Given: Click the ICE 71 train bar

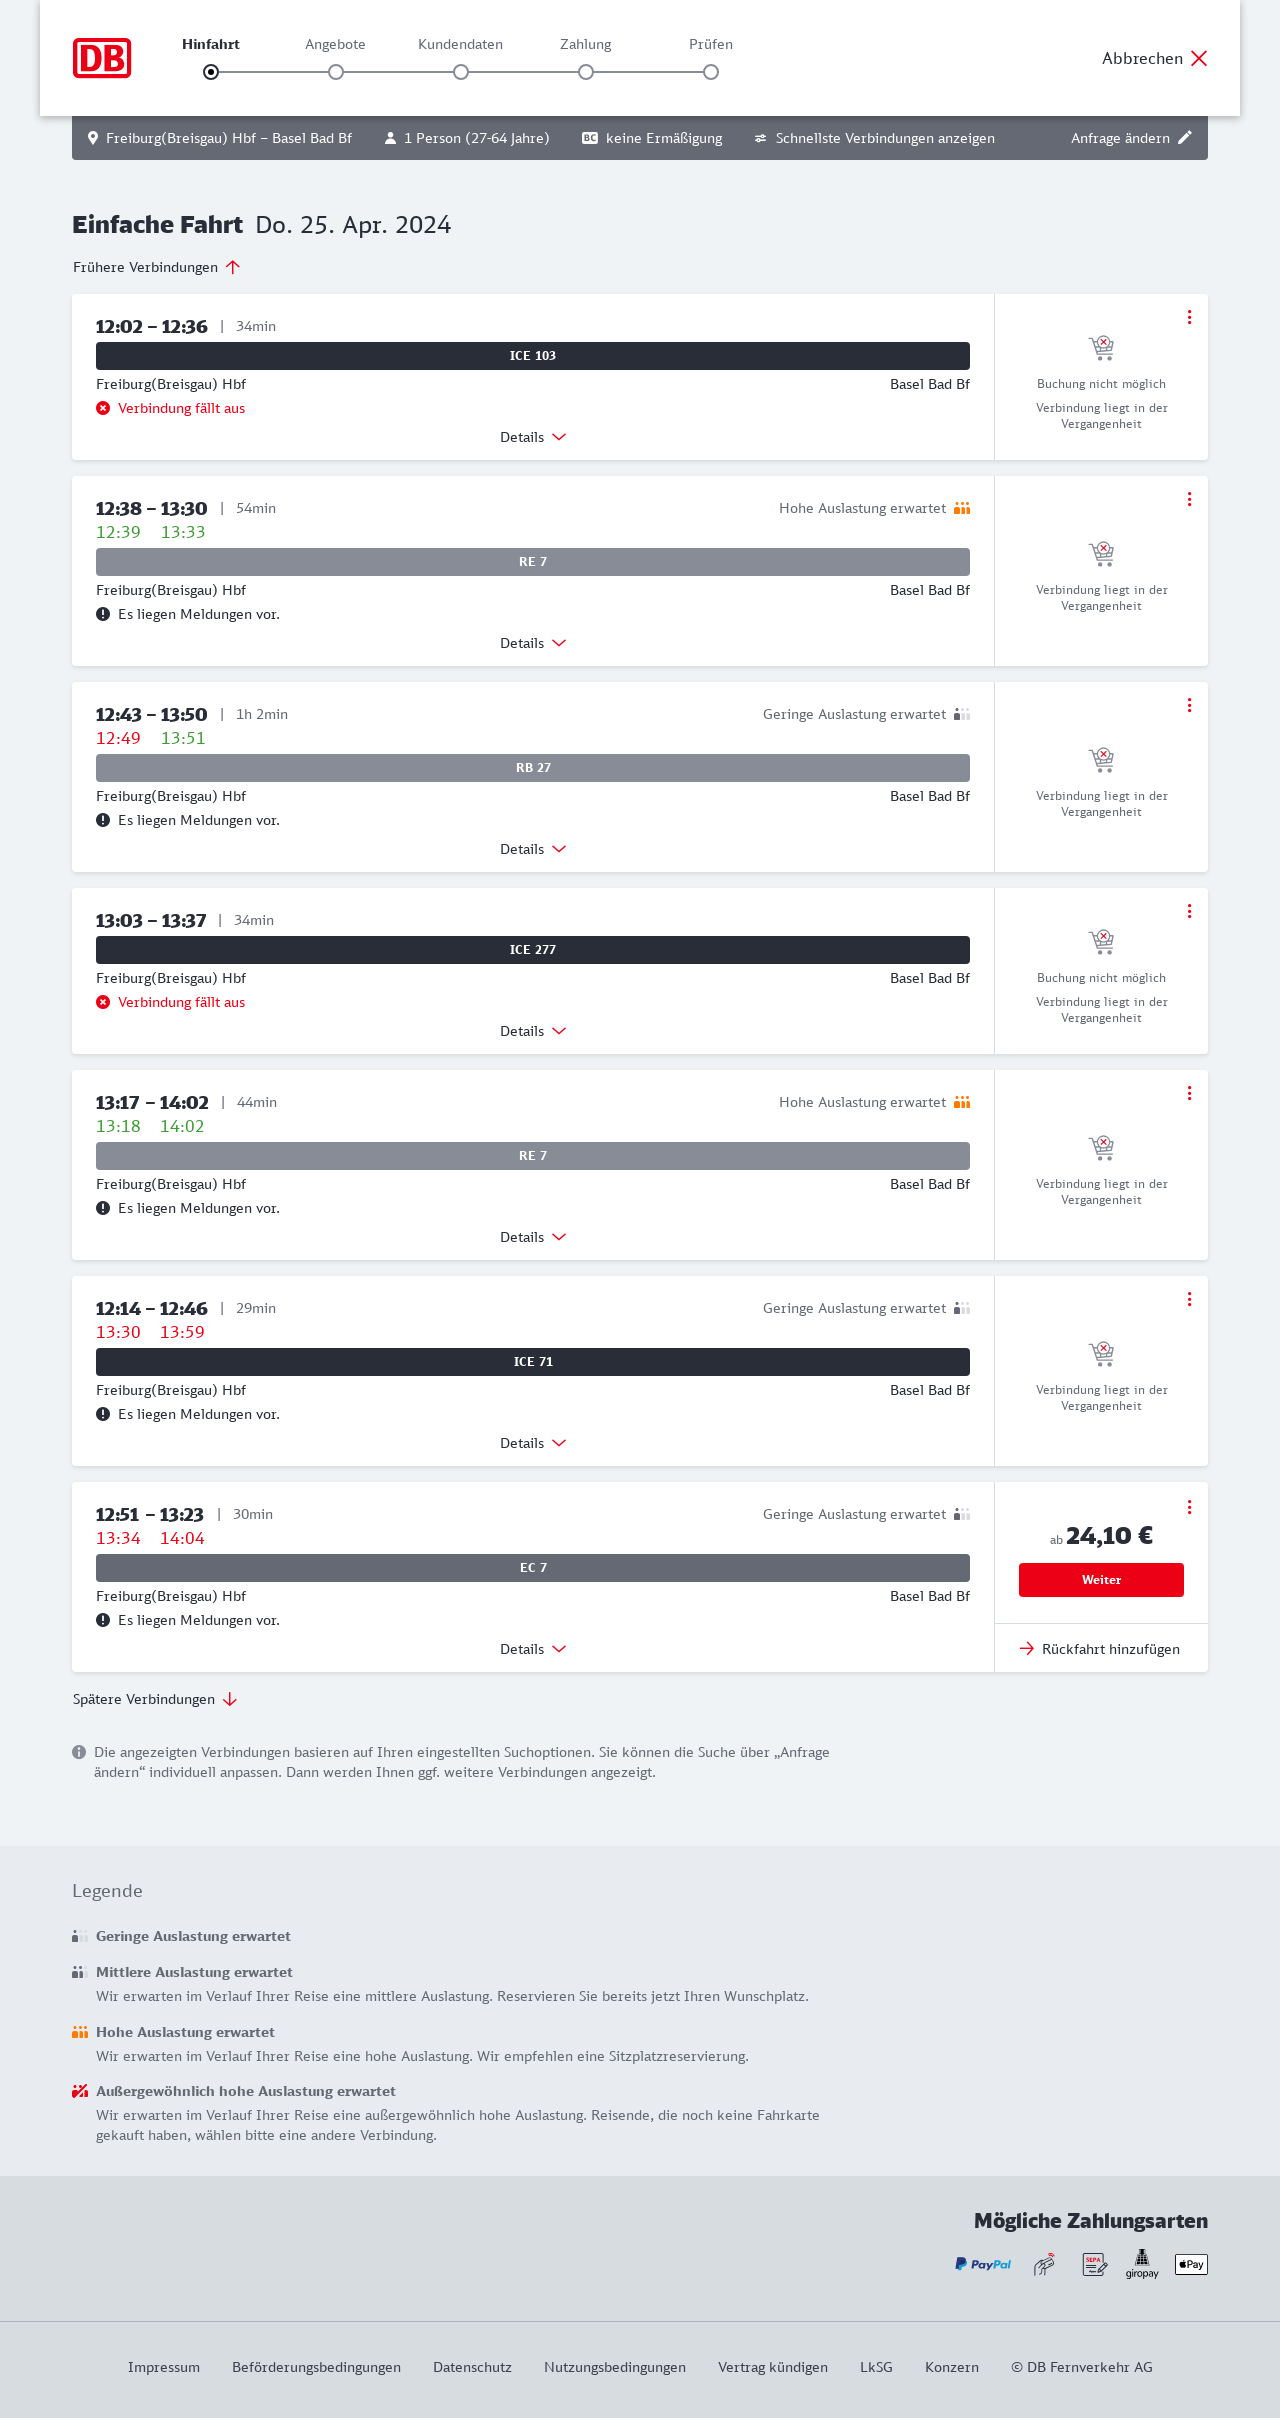Looking at the screenshot, I should click(x=533, y=1362).
